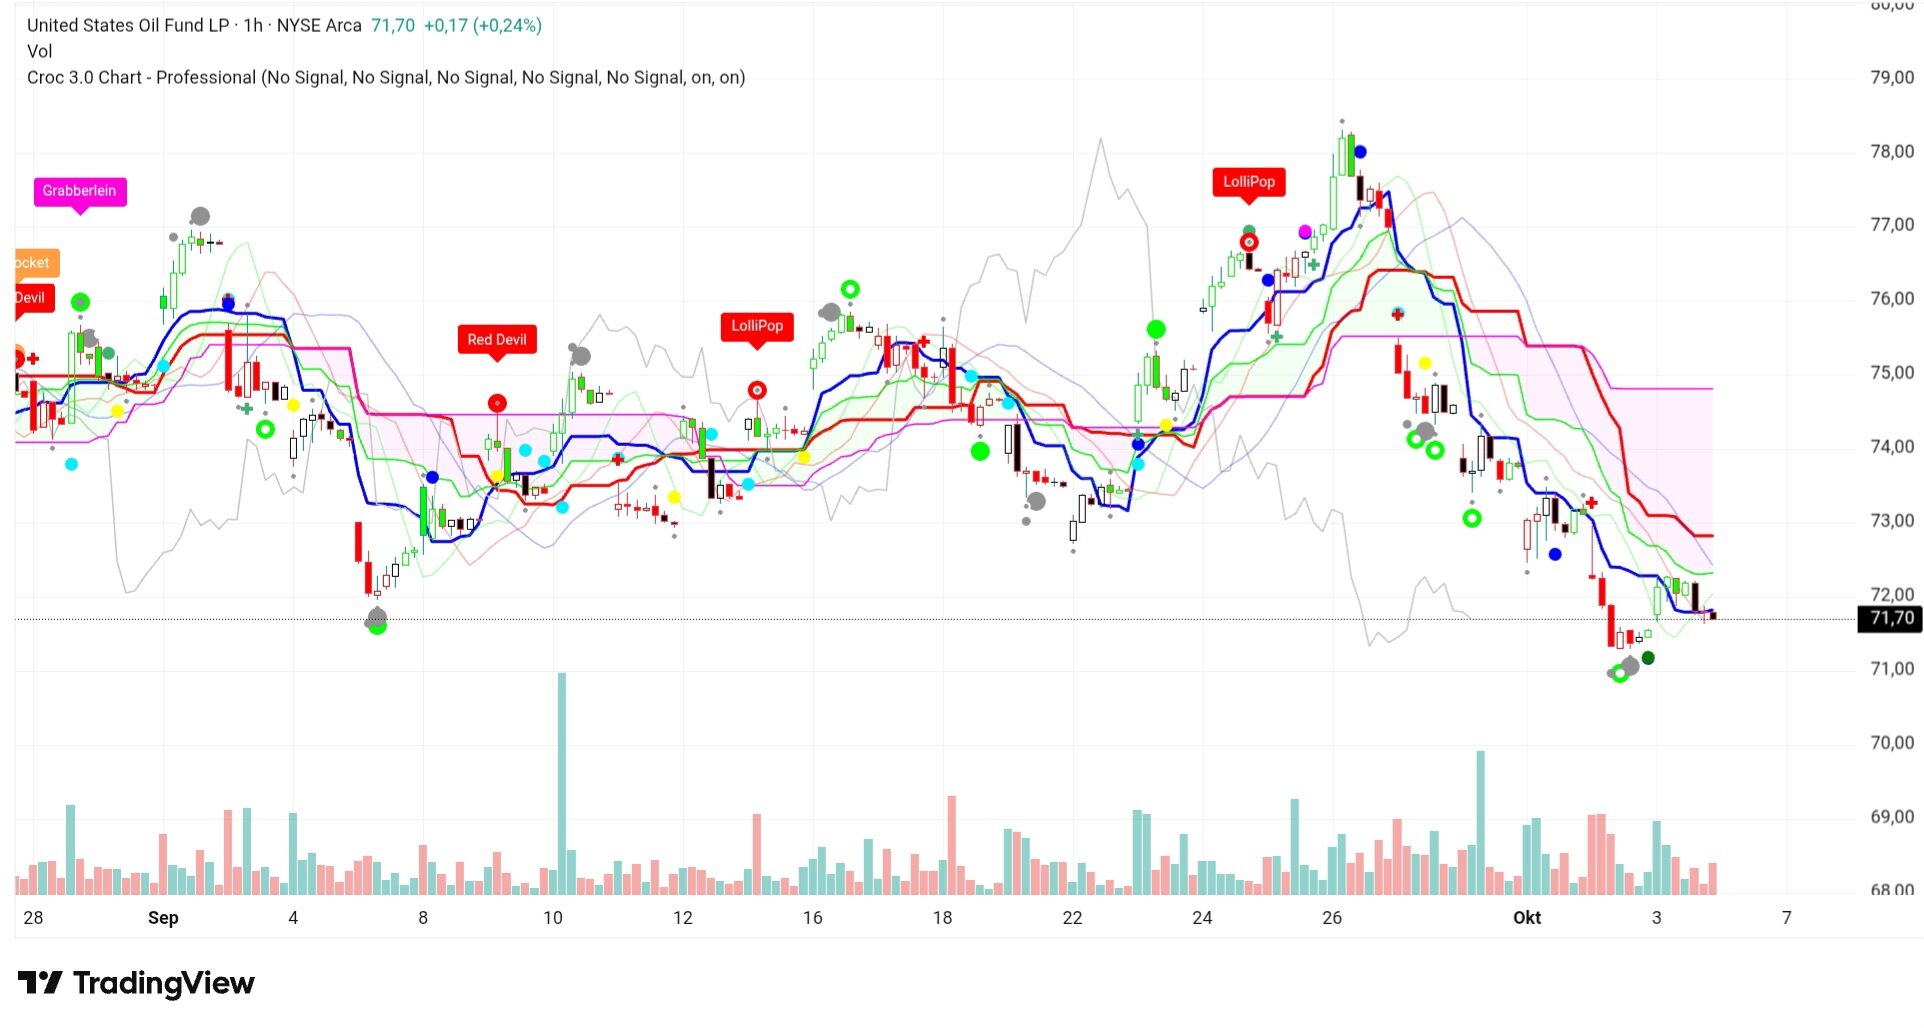The image size is (1924, 1028).
Task: Open the TradingView logo link
Action: click(x=137, y=983)
